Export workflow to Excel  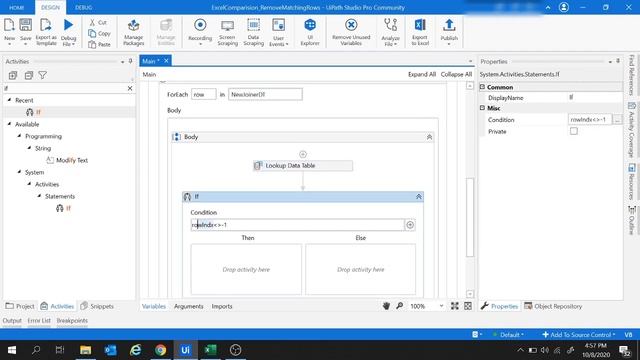click(420, 32)
